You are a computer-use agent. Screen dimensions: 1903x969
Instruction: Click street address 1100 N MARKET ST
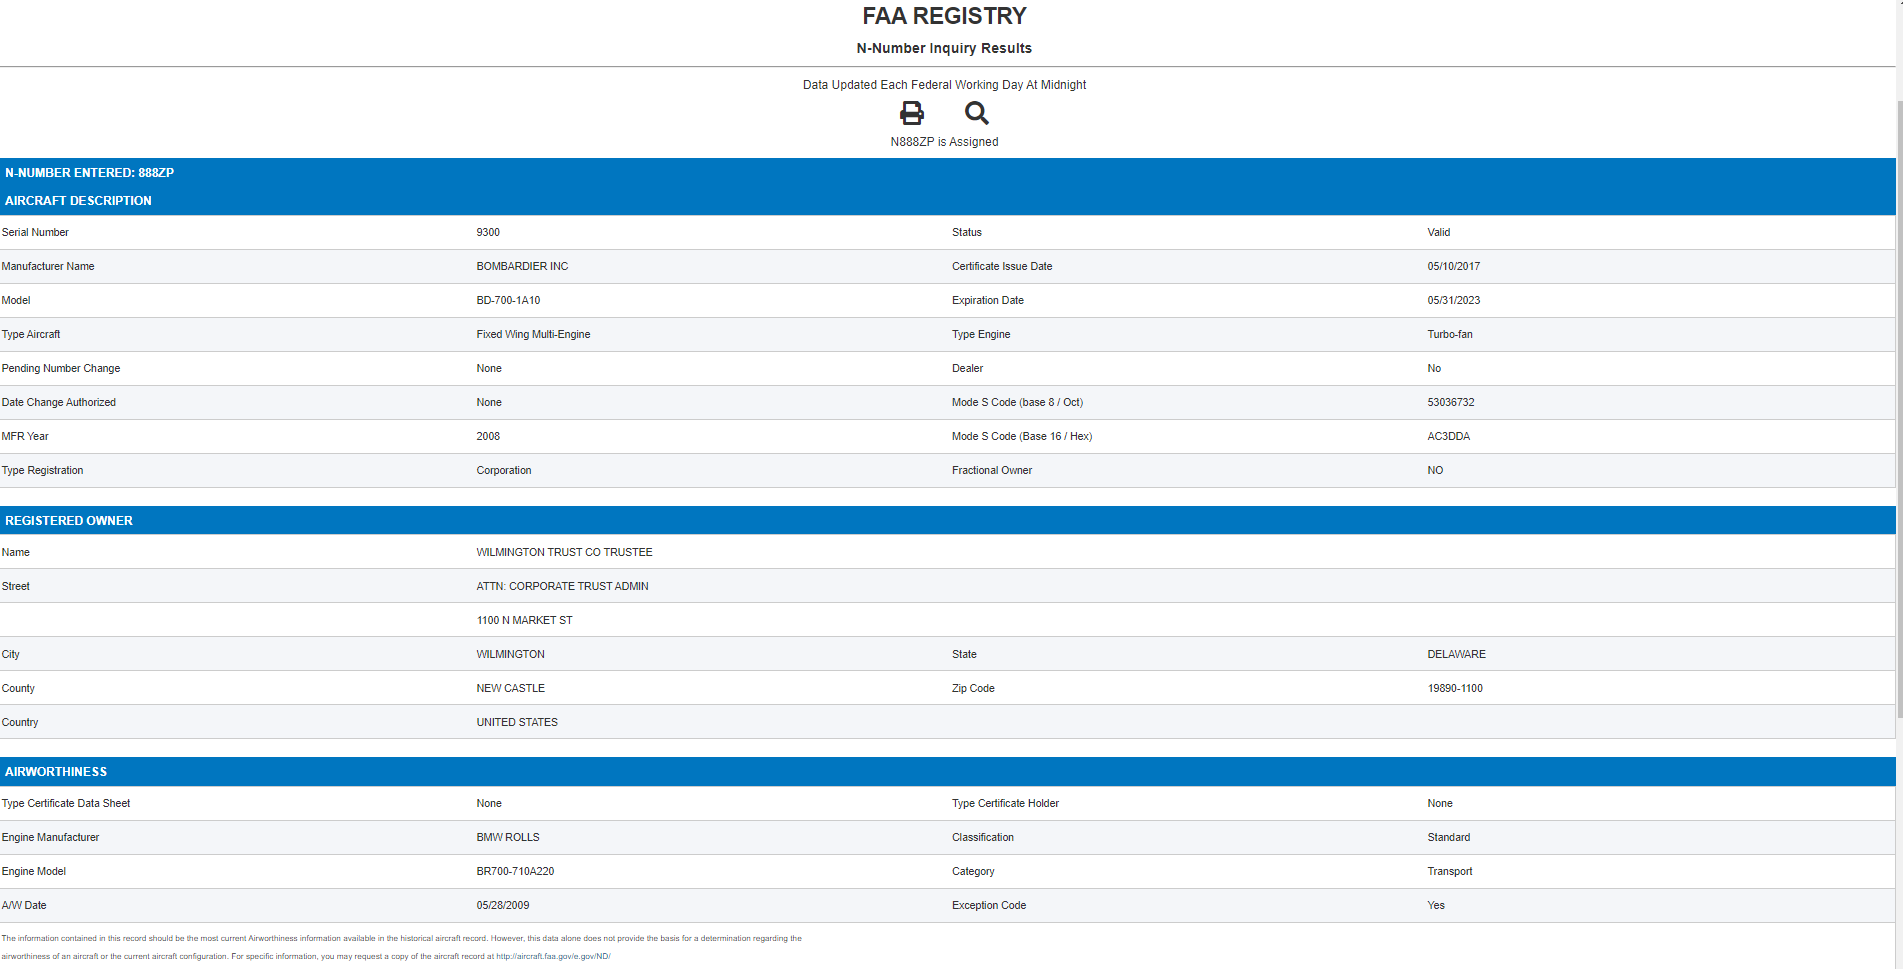coord(524,620)
